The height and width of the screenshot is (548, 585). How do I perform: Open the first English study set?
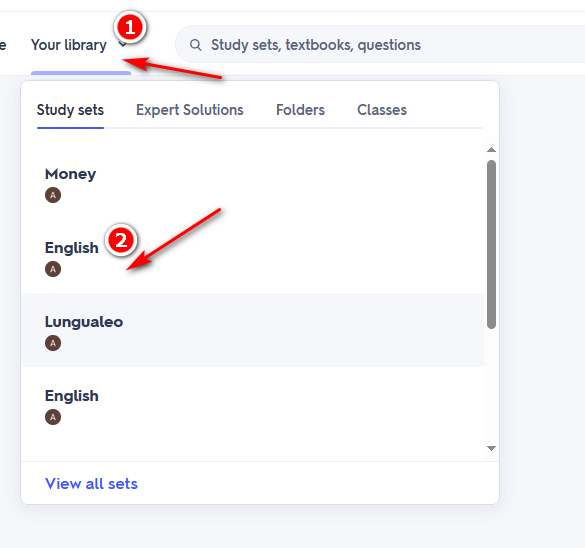tap(252, 256)
